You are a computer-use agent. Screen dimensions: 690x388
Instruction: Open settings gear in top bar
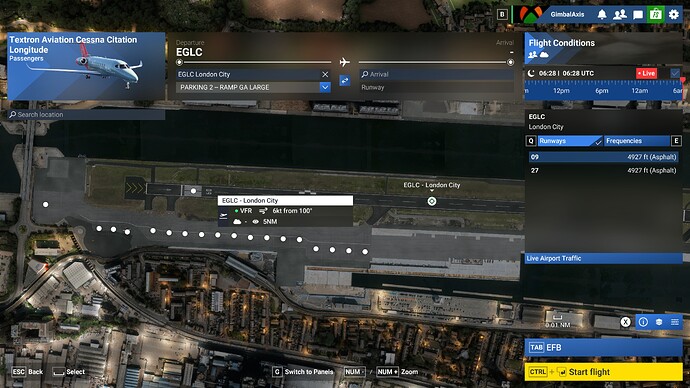click(674, 15)
